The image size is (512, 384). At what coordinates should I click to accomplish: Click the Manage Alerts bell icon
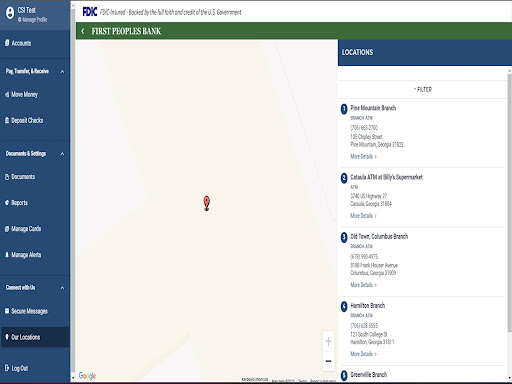click(x=7, y=255)
